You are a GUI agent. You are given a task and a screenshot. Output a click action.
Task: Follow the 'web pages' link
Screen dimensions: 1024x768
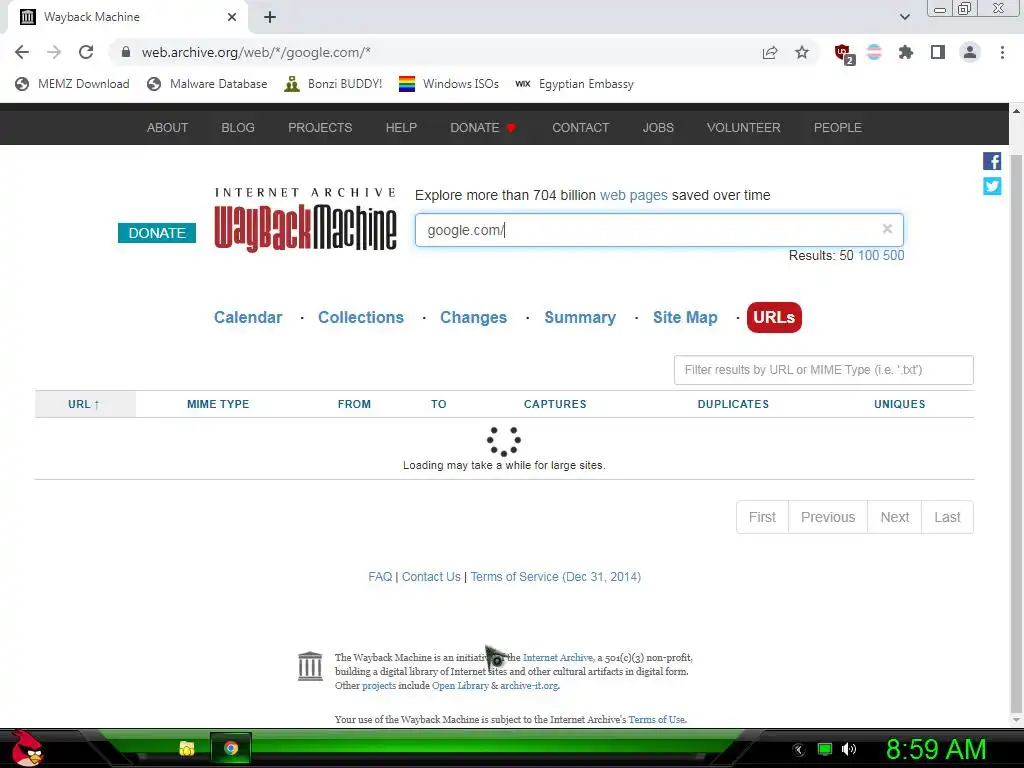pyautogui.click(x=633, y=195)
